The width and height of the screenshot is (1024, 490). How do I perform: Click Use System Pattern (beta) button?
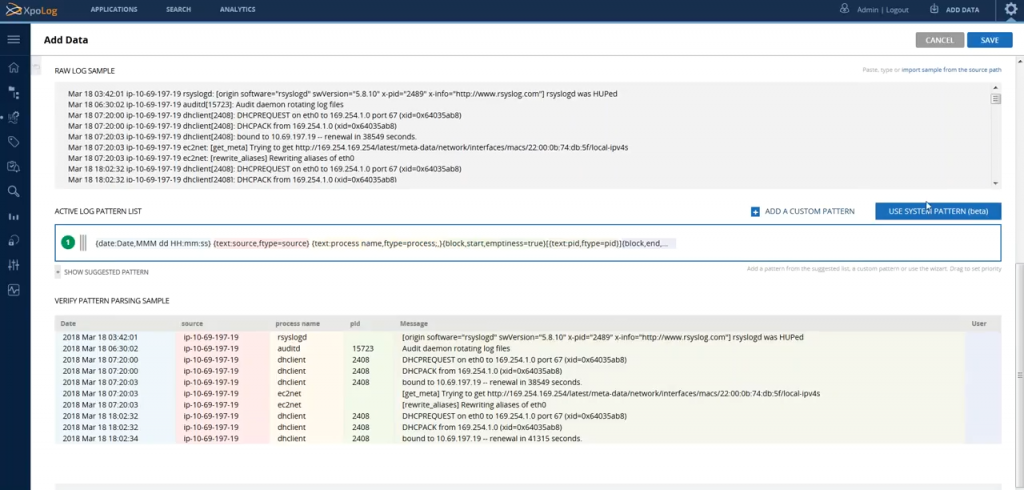coord(938,211)
